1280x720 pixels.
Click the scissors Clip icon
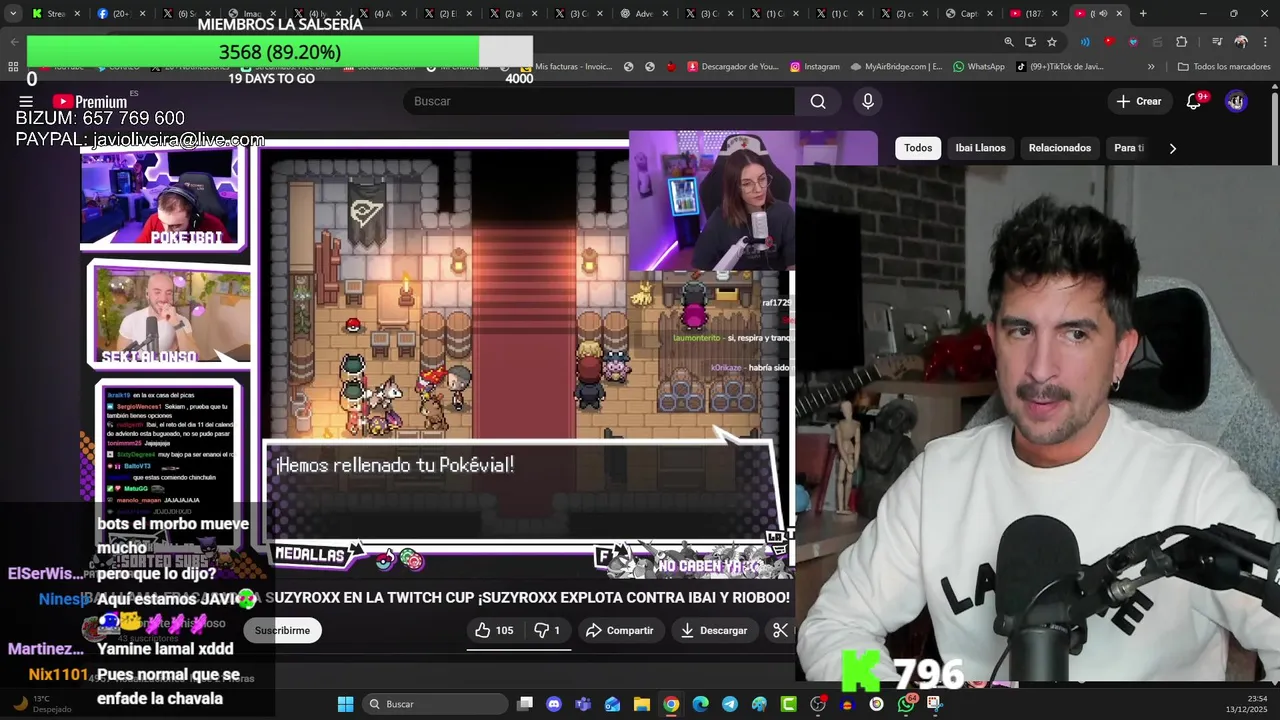(x=781, y=630)
